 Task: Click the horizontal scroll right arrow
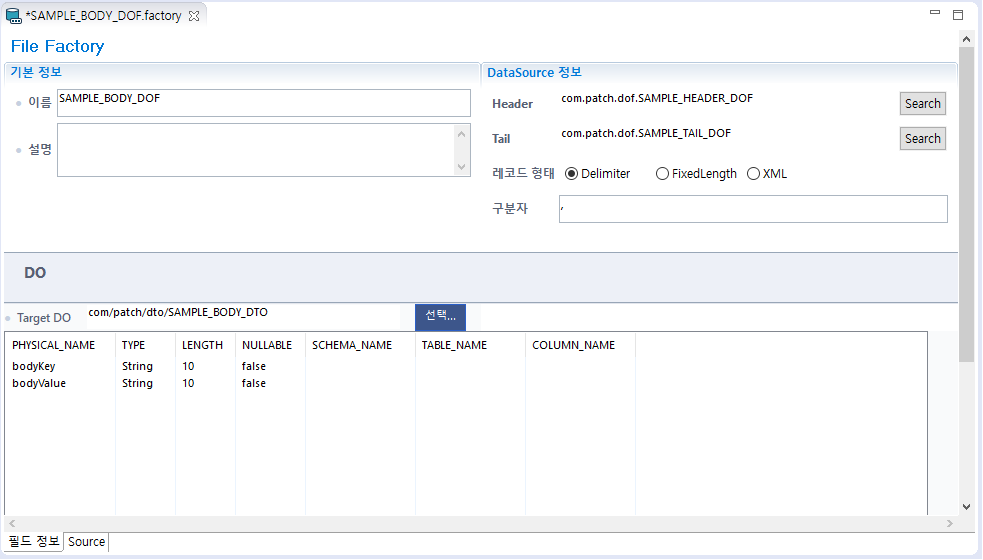[x=950, y=523]
